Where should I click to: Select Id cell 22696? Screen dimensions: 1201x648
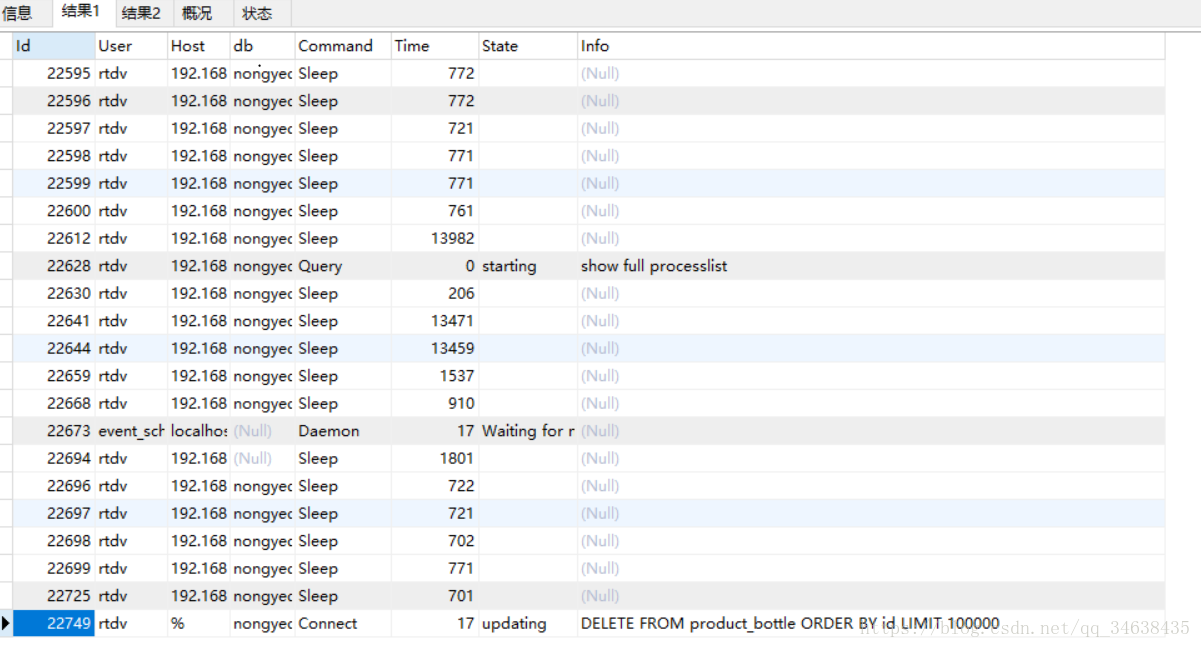pos(54,486)
